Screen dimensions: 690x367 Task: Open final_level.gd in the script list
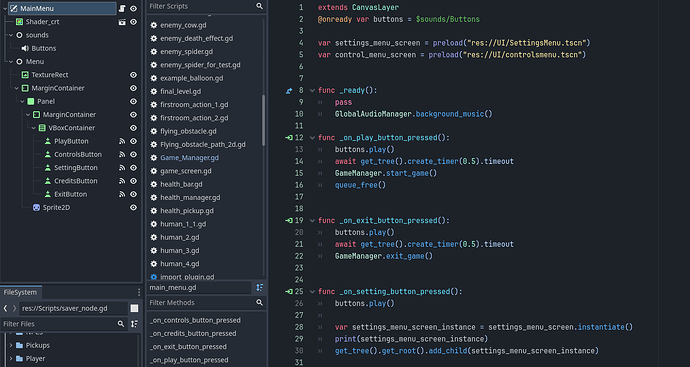tap(180, 91)
